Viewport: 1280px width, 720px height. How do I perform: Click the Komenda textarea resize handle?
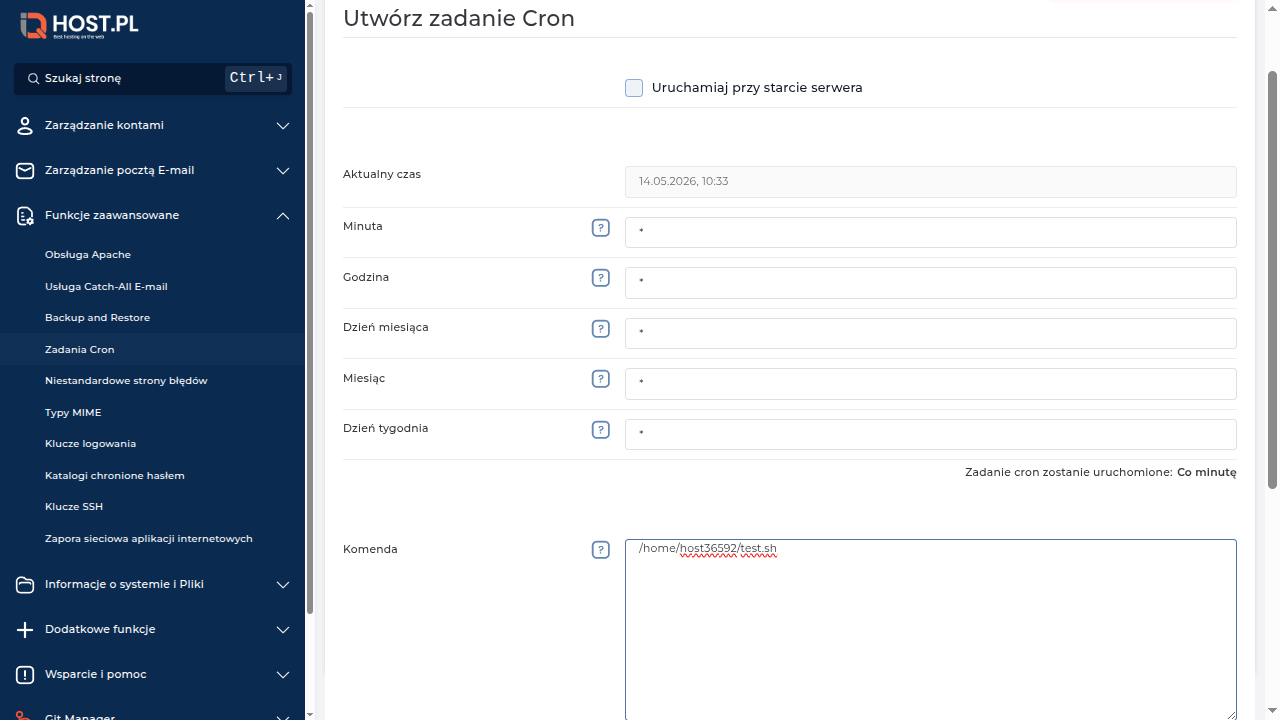point(1230,713)
